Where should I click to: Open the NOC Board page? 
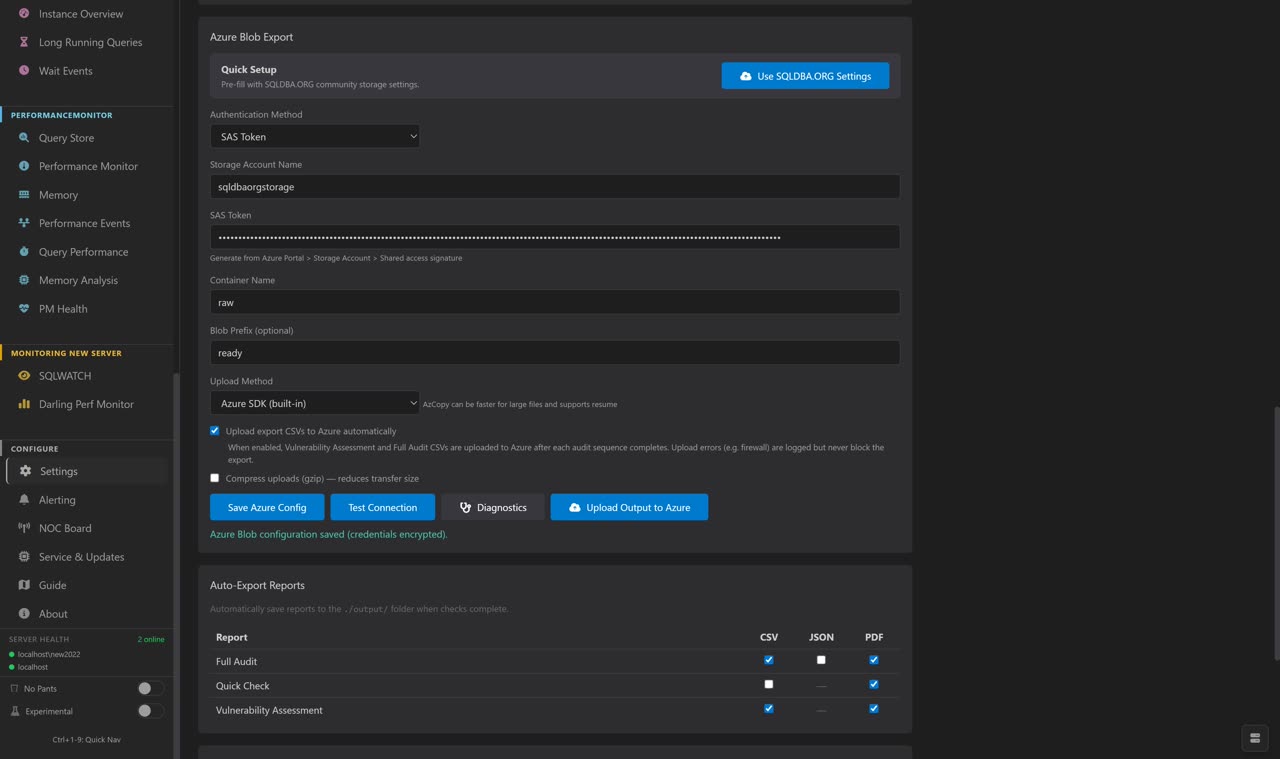(63, 528)
